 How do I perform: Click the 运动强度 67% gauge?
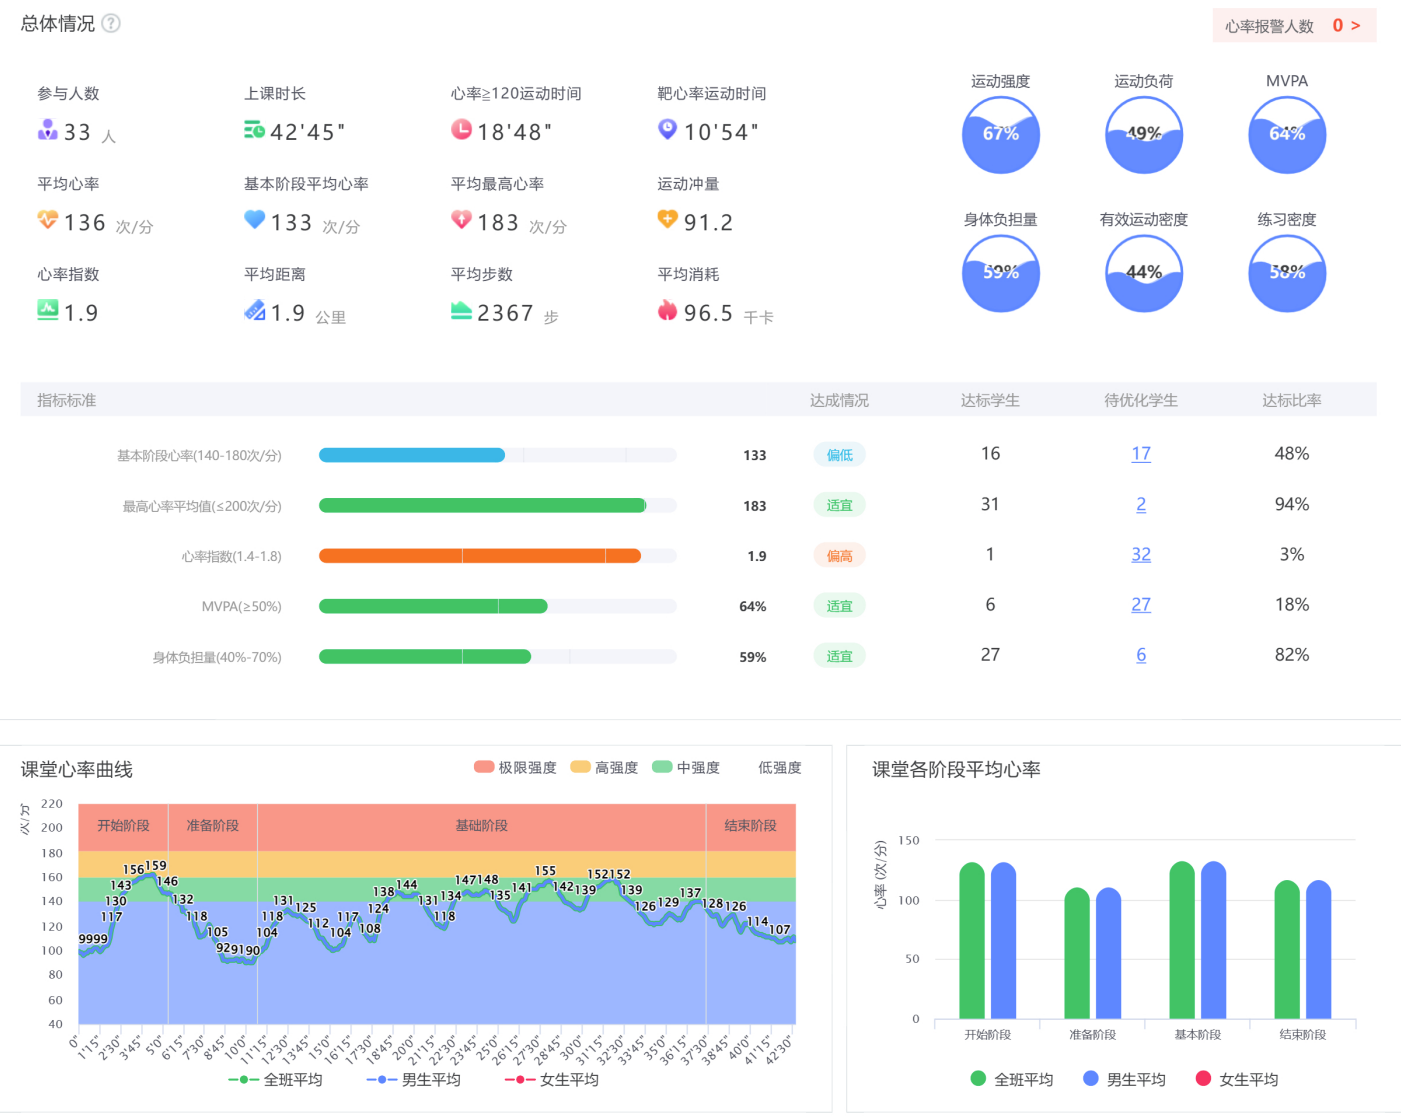[1001, 135]
